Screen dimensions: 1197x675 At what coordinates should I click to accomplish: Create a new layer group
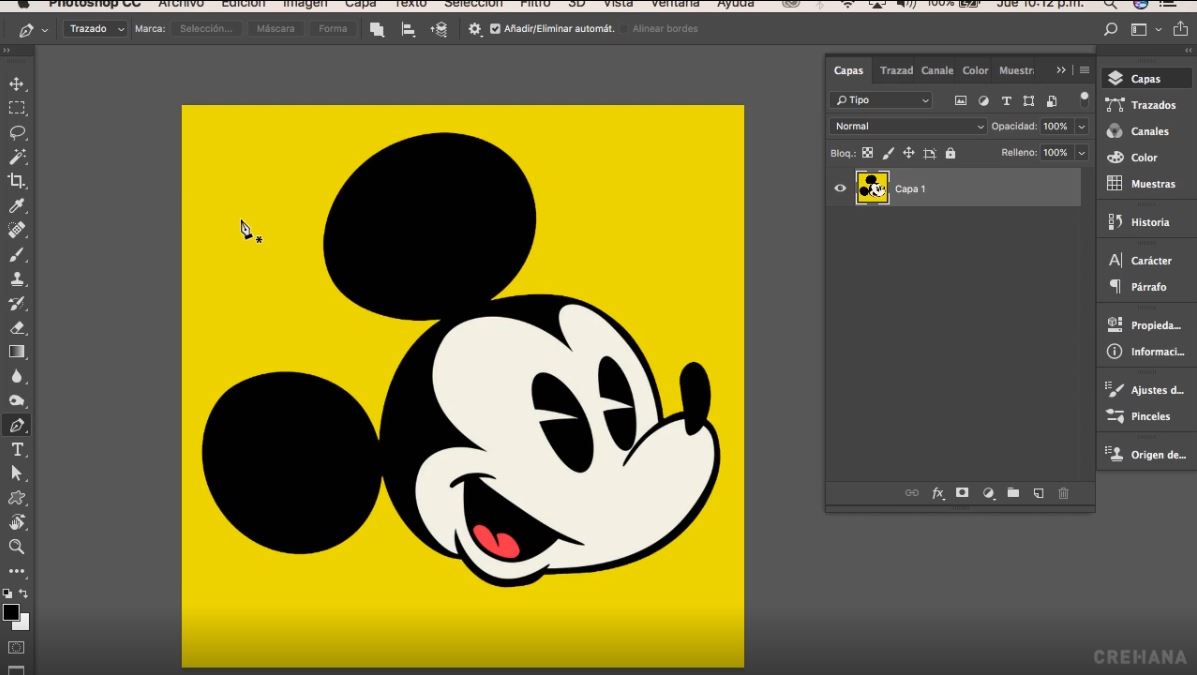[x=1013, y=493]
